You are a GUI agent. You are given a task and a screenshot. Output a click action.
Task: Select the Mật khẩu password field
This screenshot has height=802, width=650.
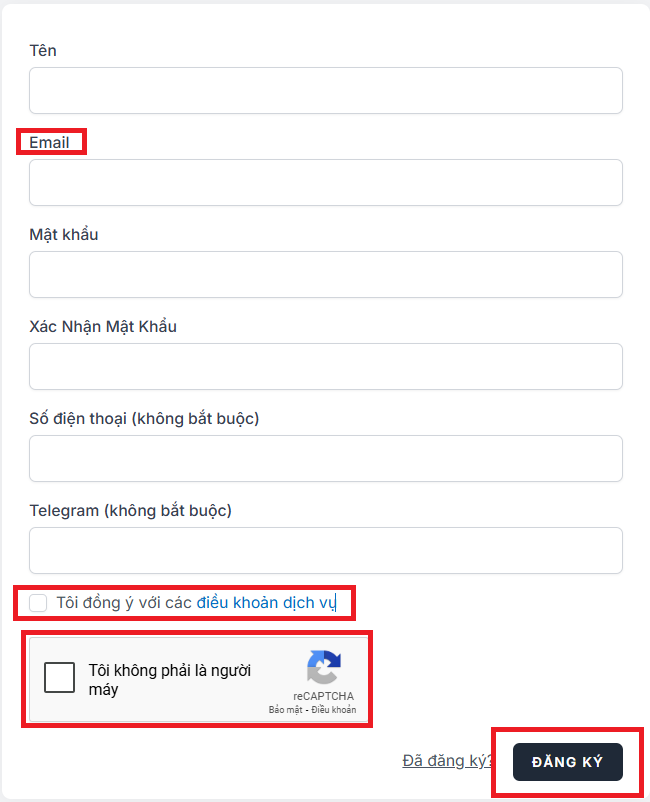(x=326, y=275)
